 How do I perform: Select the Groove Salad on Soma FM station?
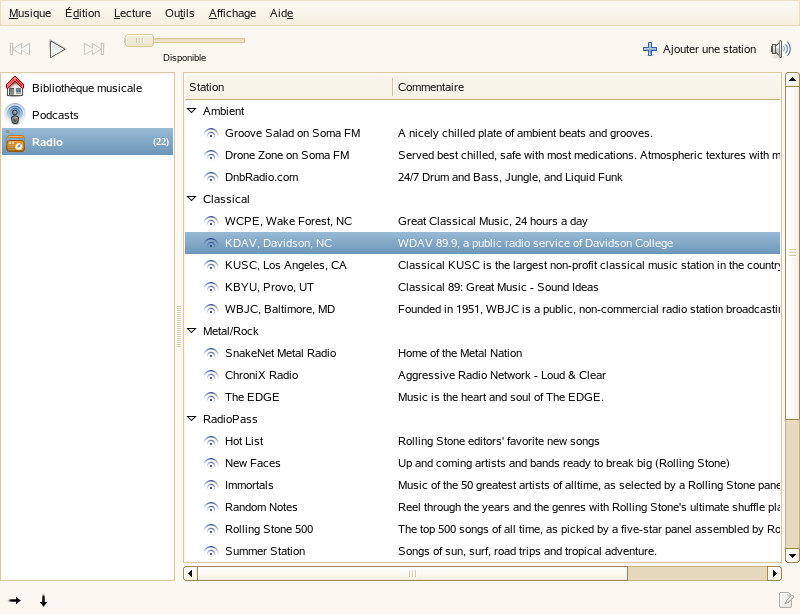pyautogui.click(x=292, y=133)
